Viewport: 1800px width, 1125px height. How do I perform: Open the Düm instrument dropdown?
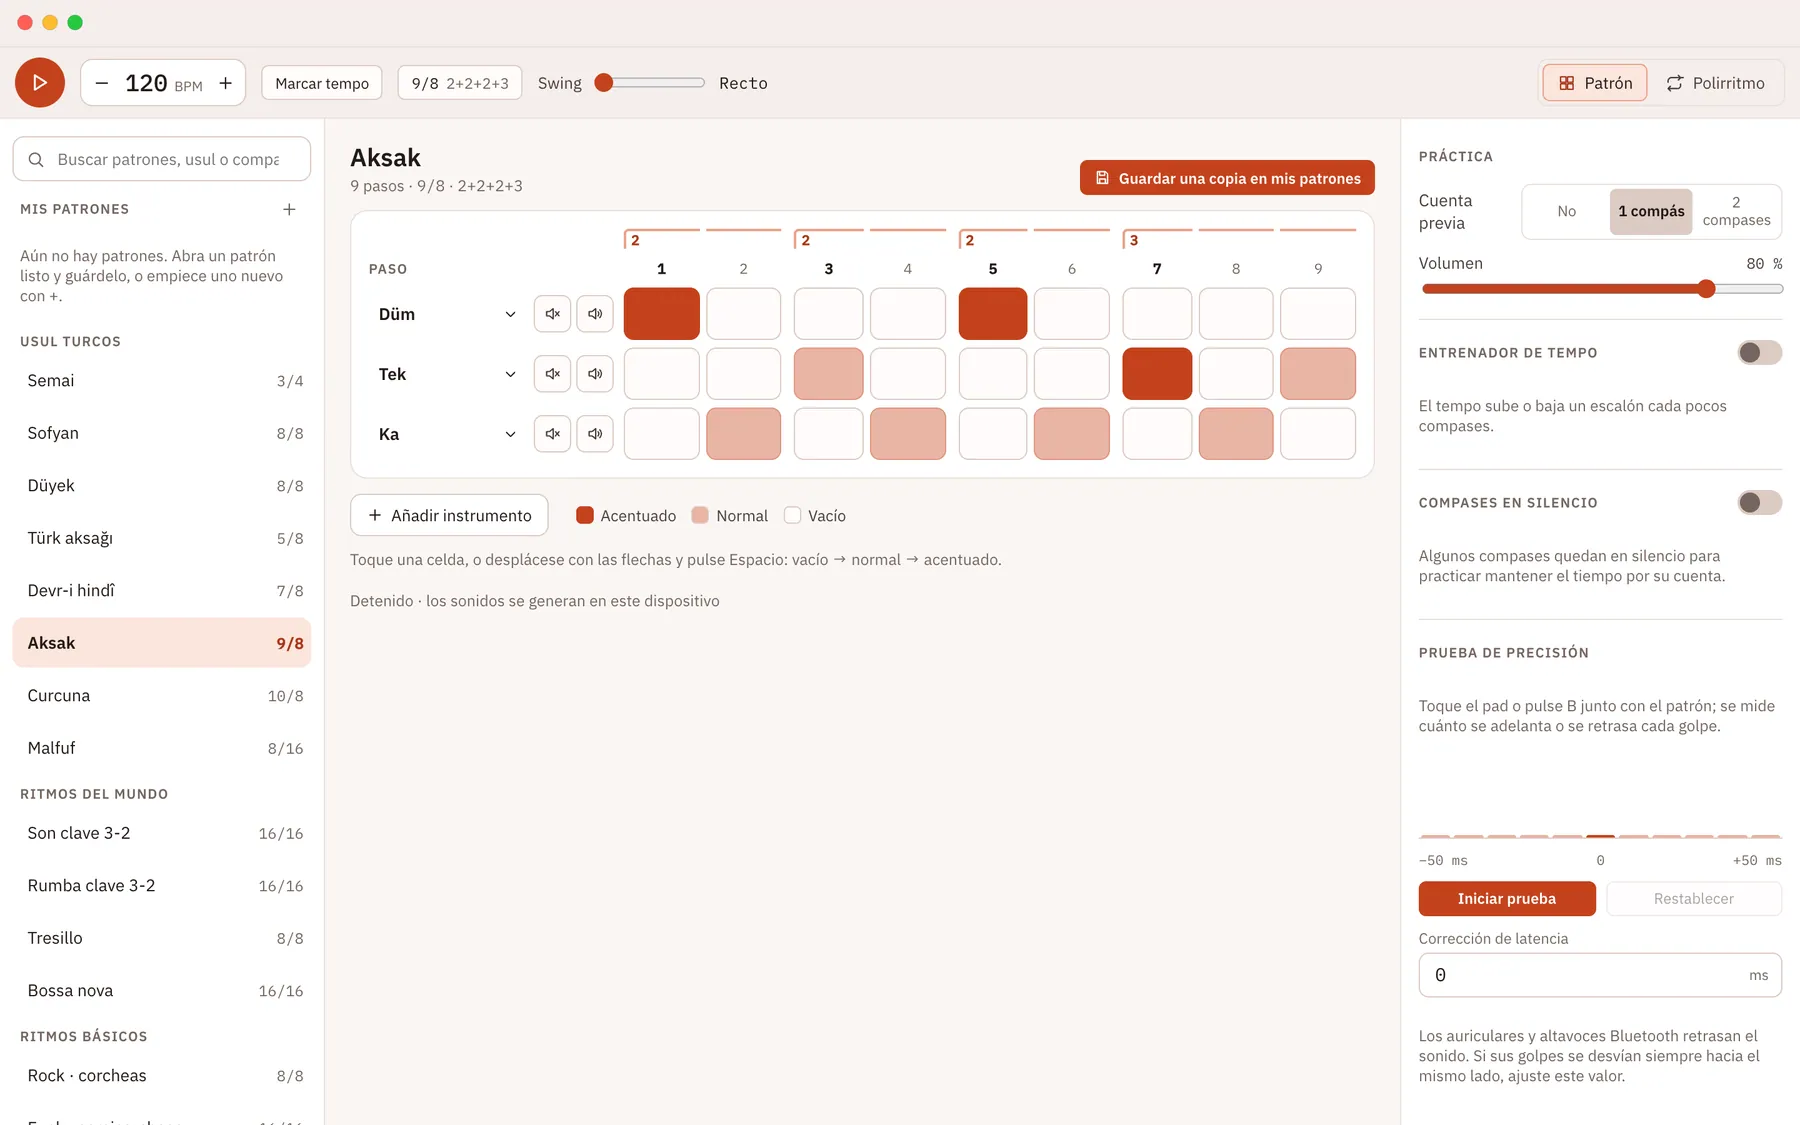pos(447,314)
